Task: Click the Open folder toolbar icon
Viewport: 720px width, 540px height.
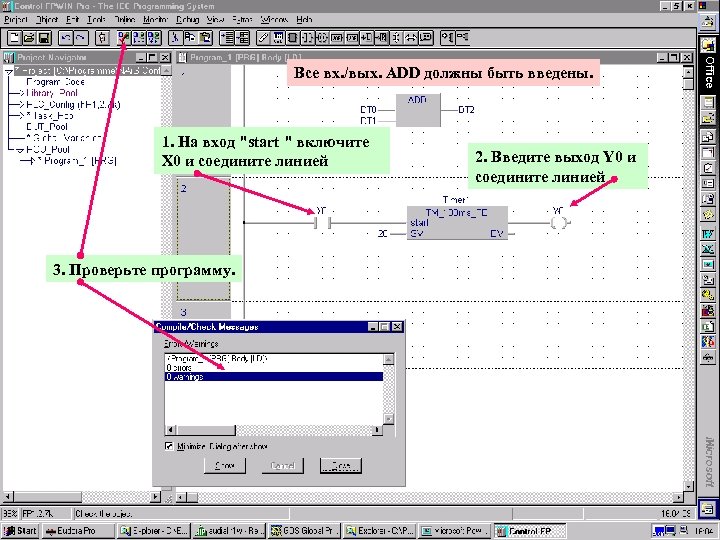Action: pos(29,38)
